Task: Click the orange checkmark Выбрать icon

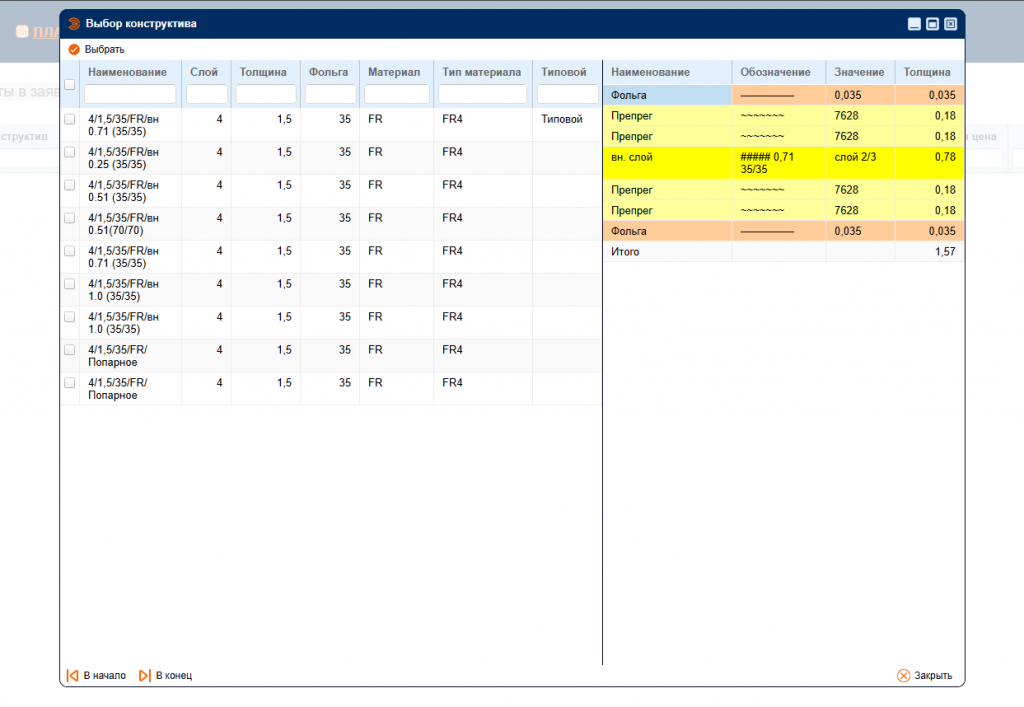Action: 74,49
